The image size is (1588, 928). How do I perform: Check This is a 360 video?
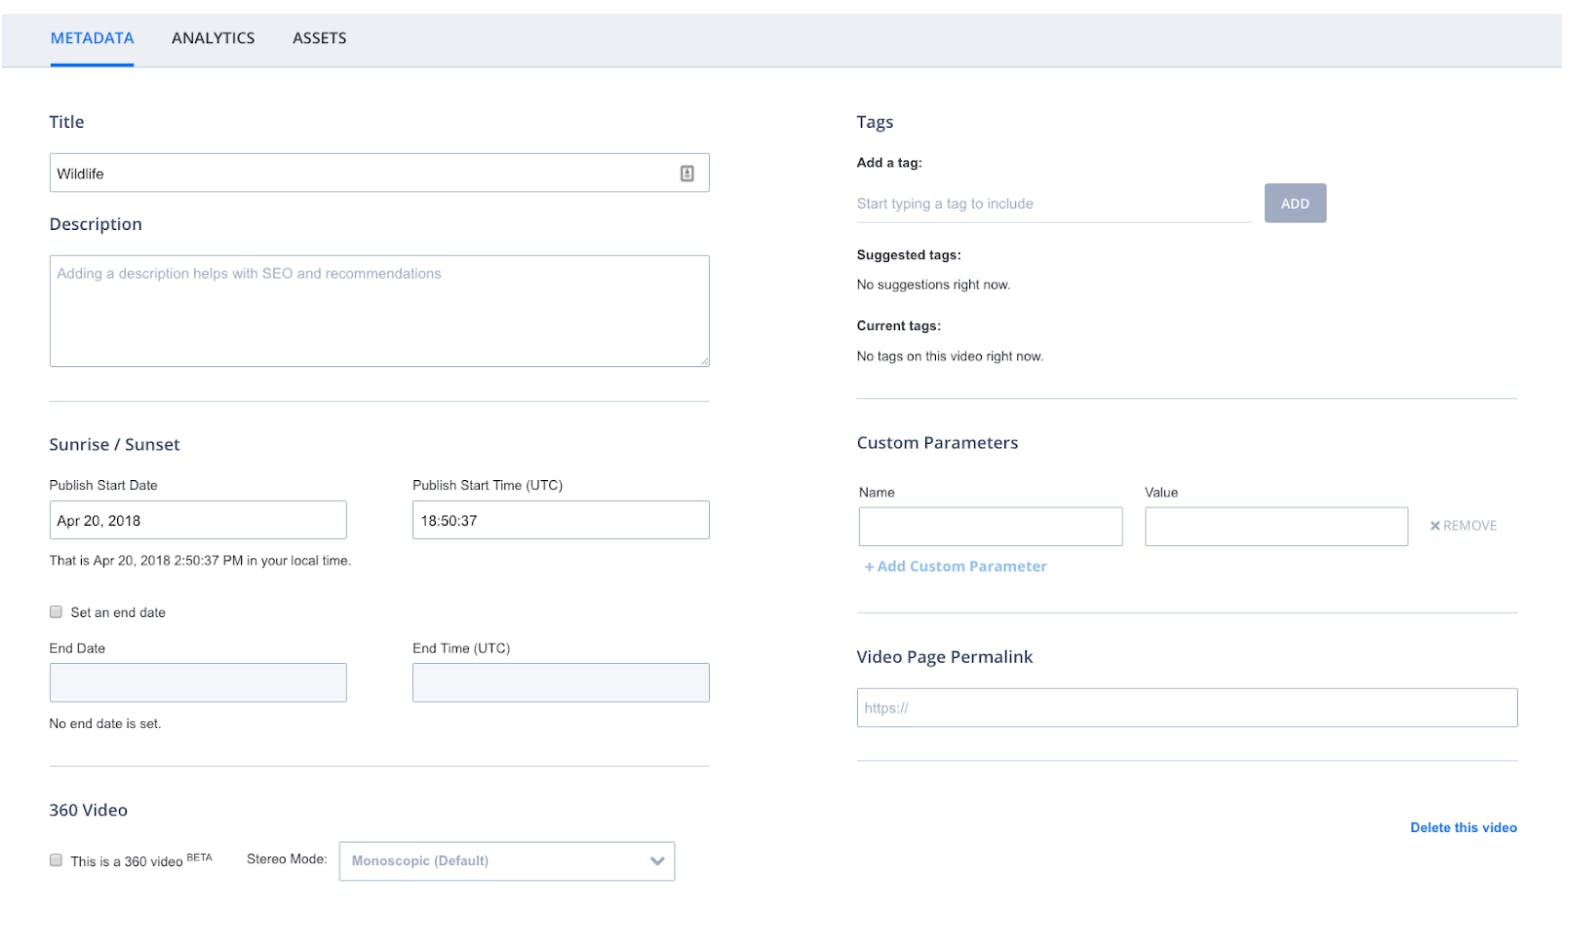point(56,860)
